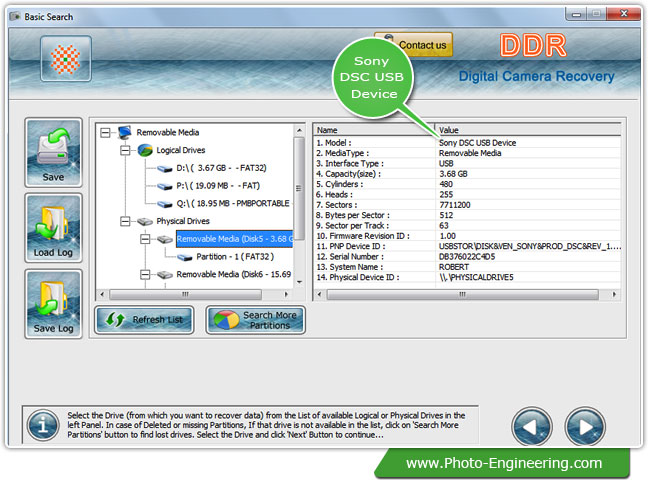Click the tree panel horizontal scrollbar thumb
The width and height of the screenshot is (648, 480).
coord(185,294)
